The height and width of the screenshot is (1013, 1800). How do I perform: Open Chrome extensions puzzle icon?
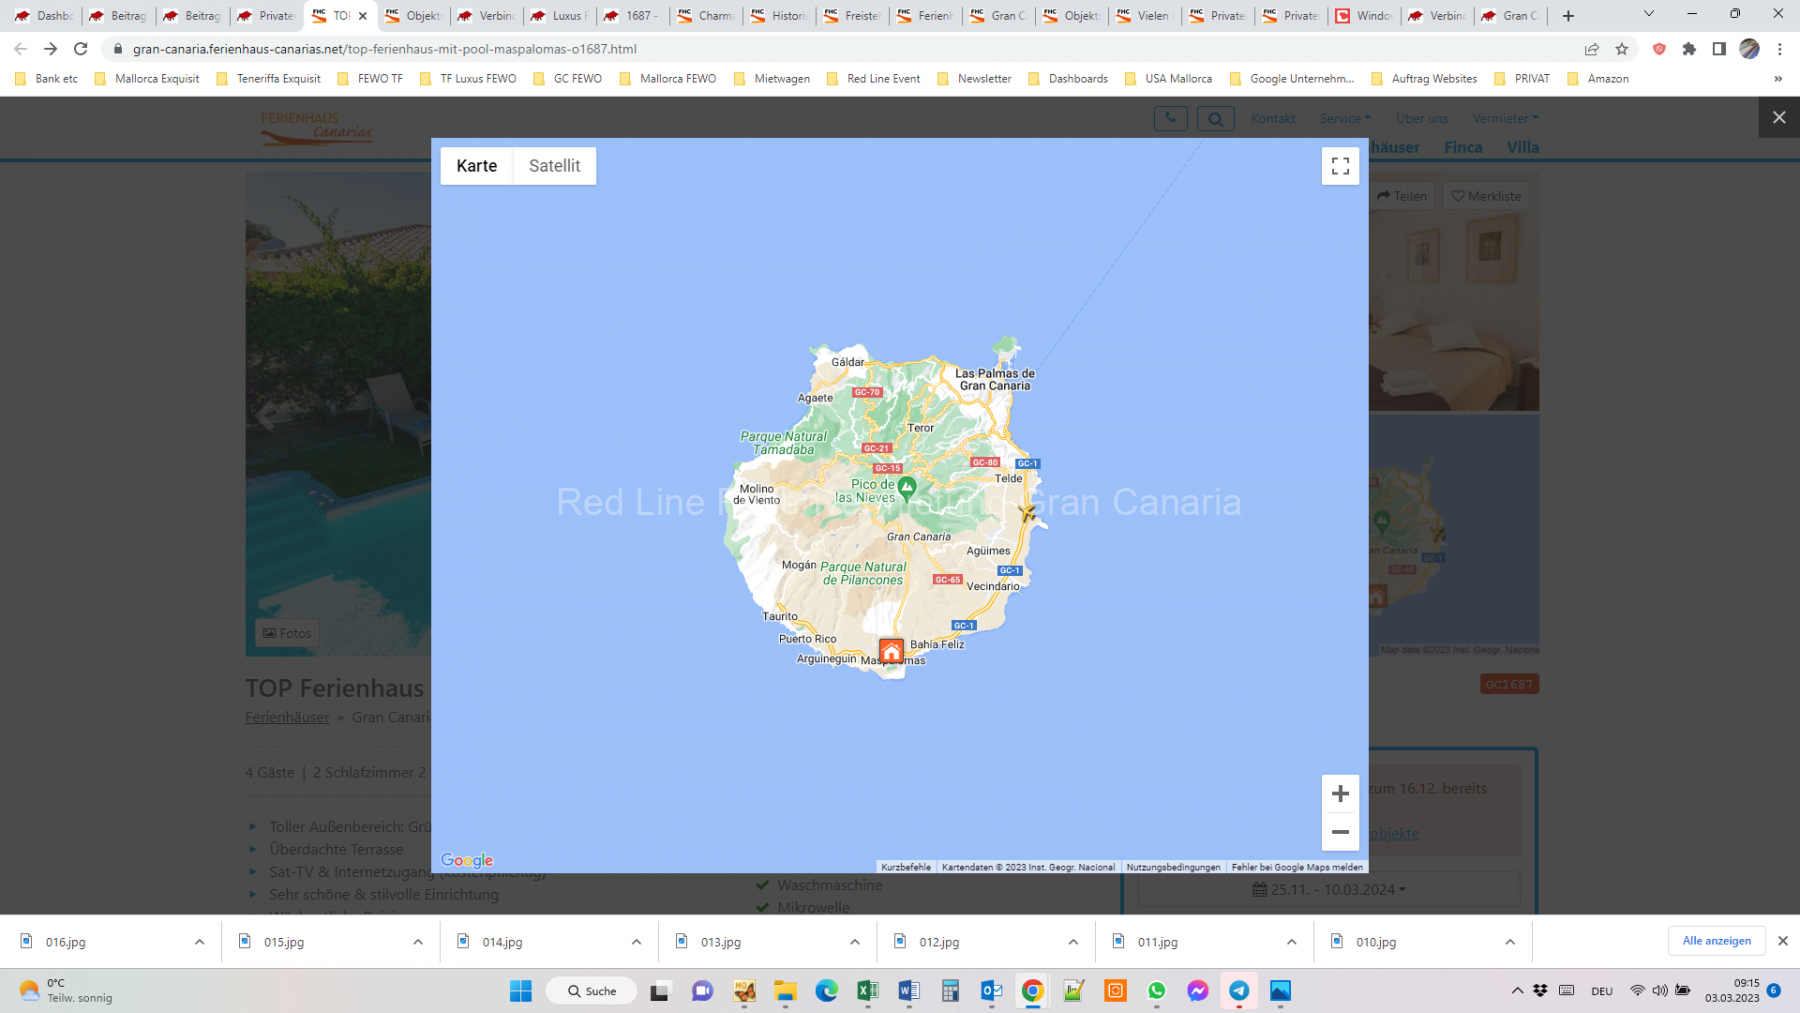(x=1689, y=48)
